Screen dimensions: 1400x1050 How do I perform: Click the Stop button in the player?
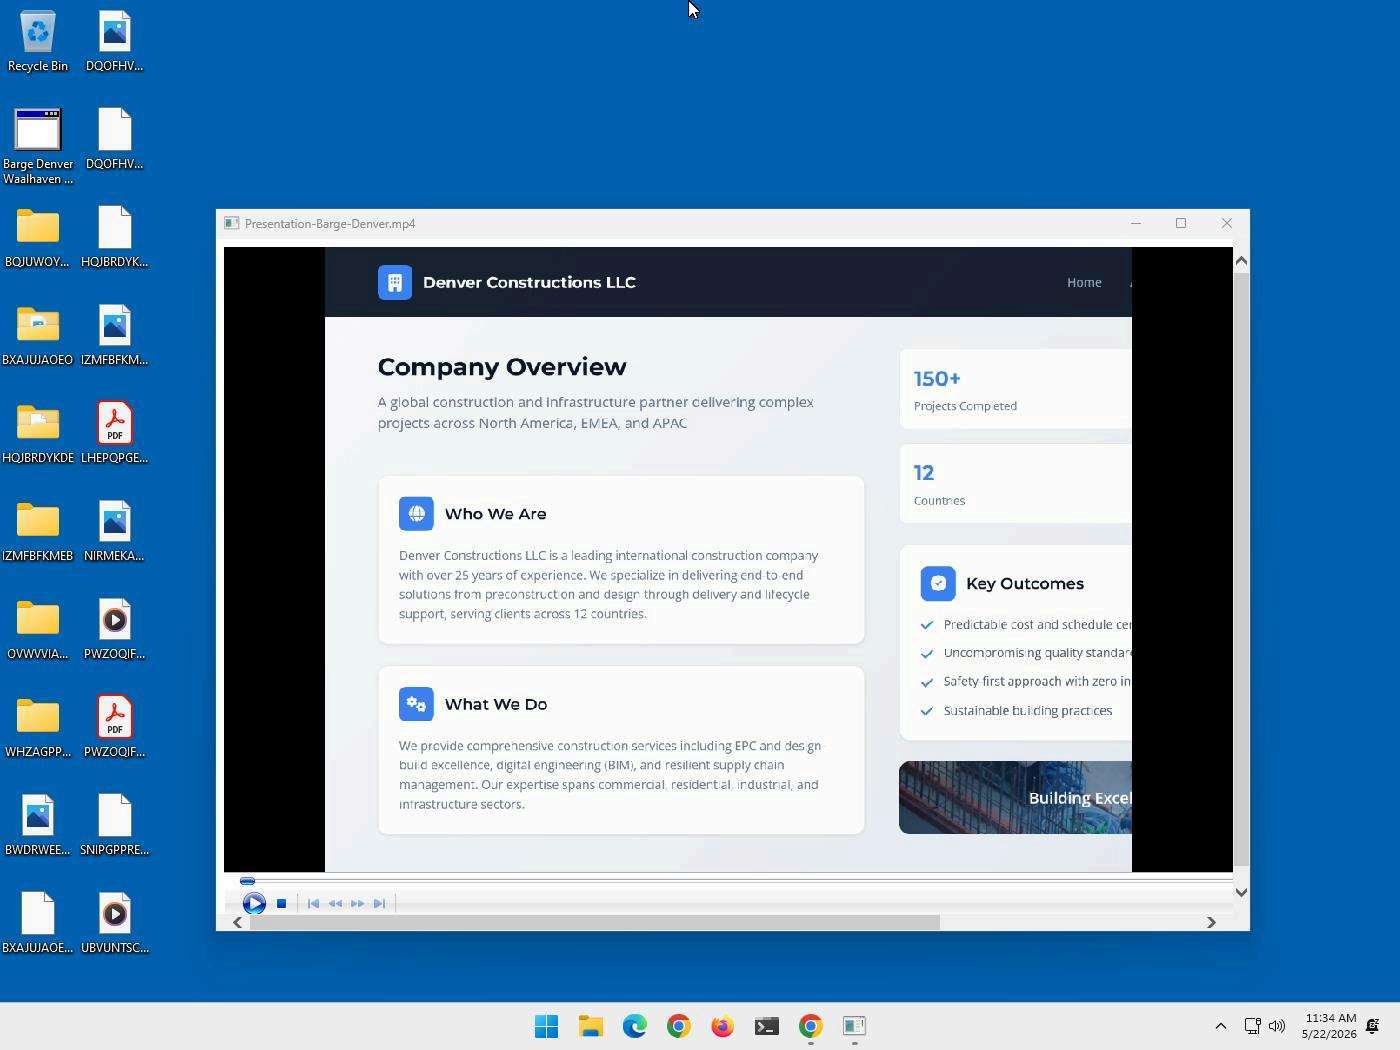point(282,903)
